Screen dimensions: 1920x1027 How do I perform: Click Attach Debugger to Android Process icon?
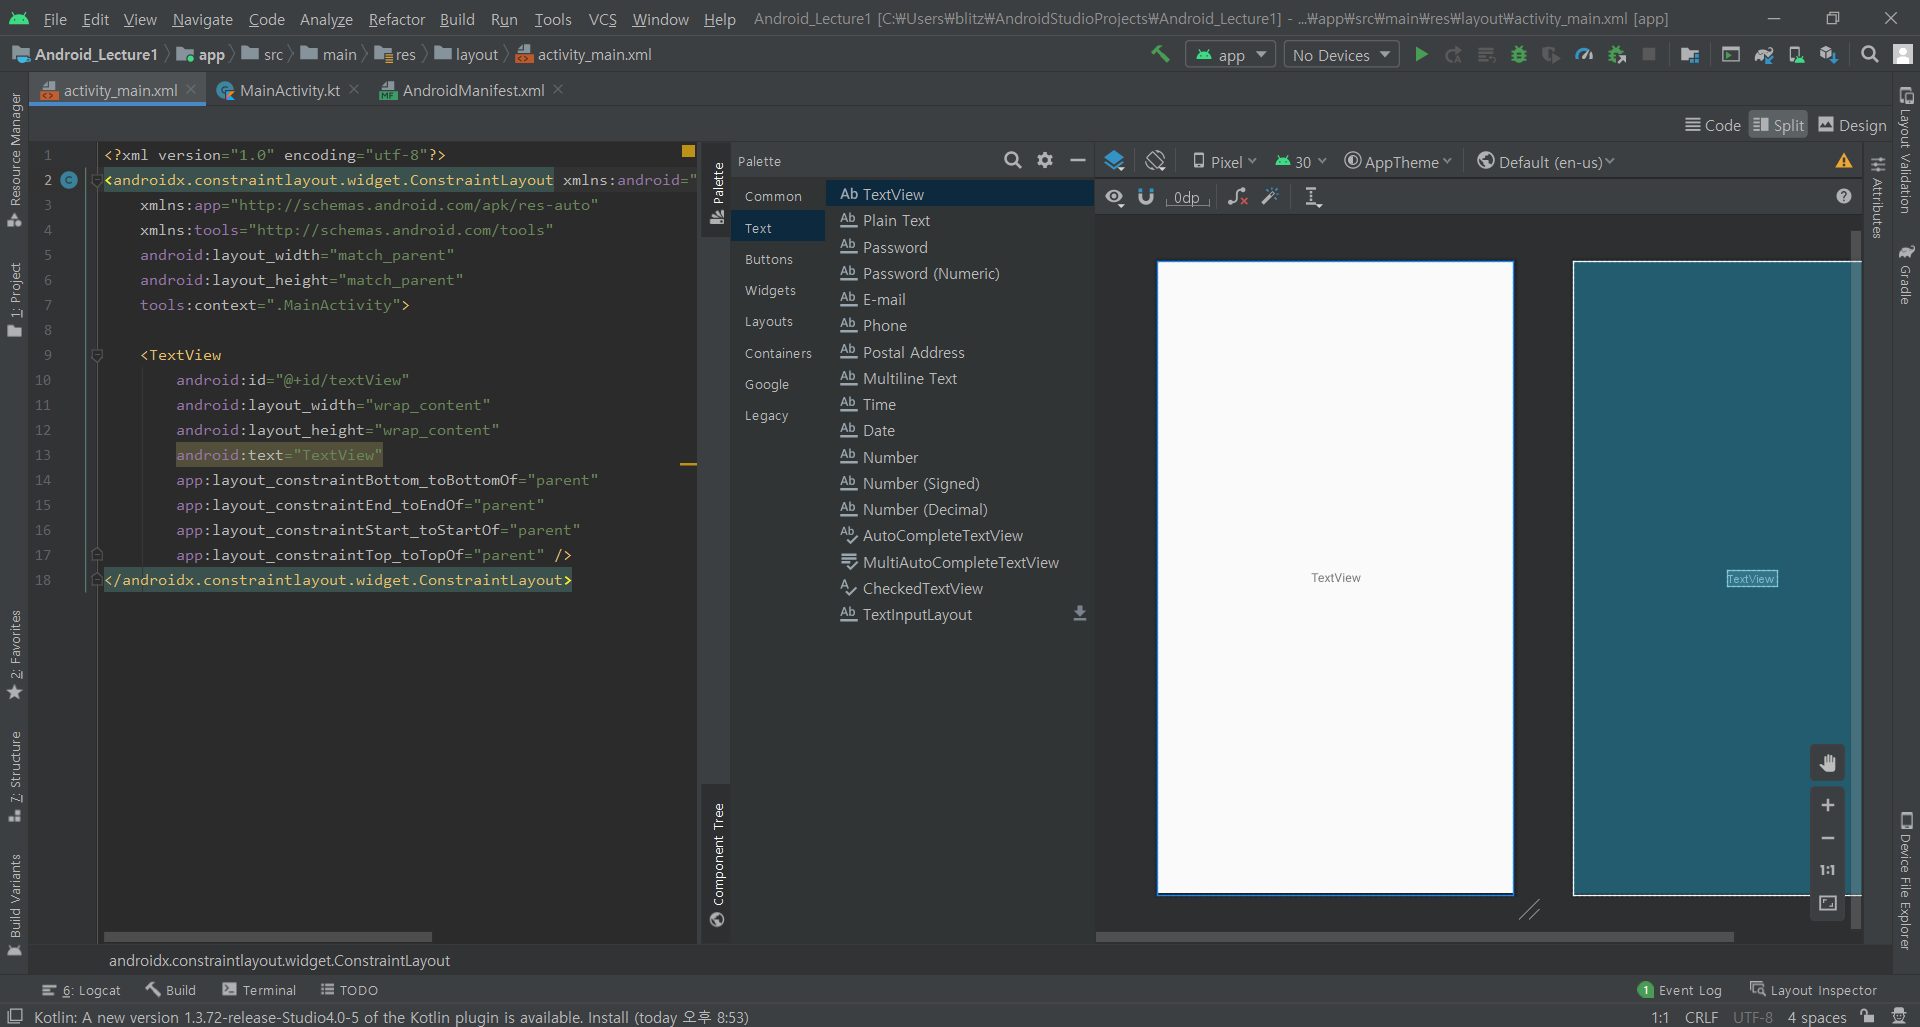1617,55
